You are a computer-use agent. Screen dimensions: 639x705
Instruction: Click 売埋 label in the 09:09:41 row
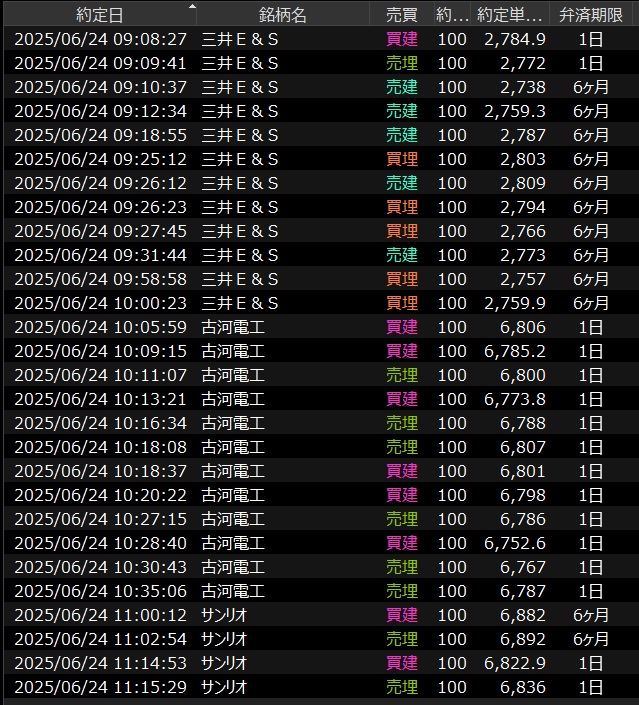402,63
